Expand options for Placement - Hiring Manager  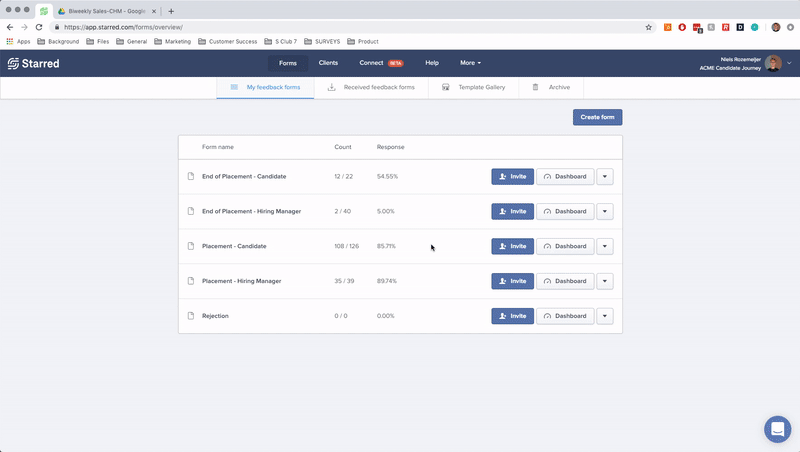pyautogui.click(x=605, y=281)
